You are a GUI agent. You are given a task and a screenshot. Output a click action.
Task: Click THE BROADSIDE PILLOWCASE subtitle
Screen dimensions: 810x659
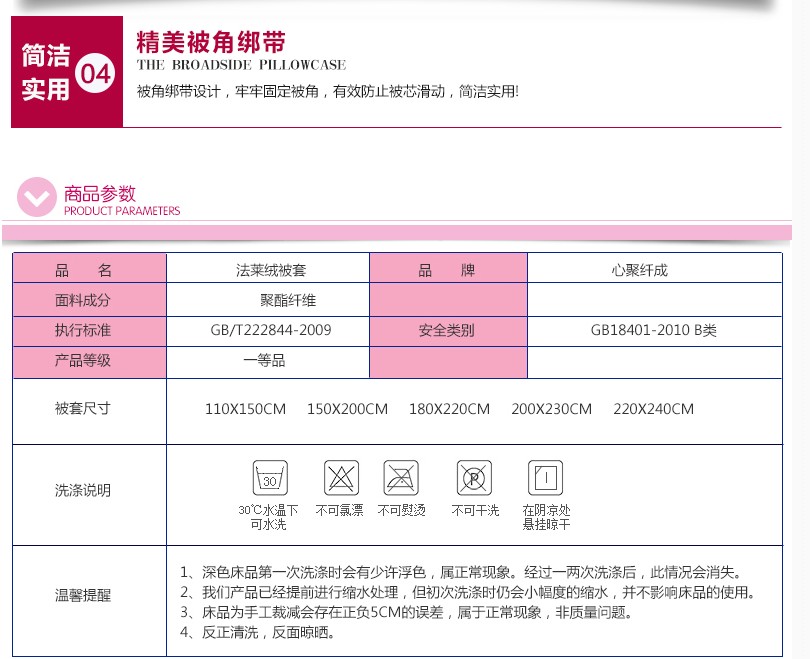tap(241, 65)
